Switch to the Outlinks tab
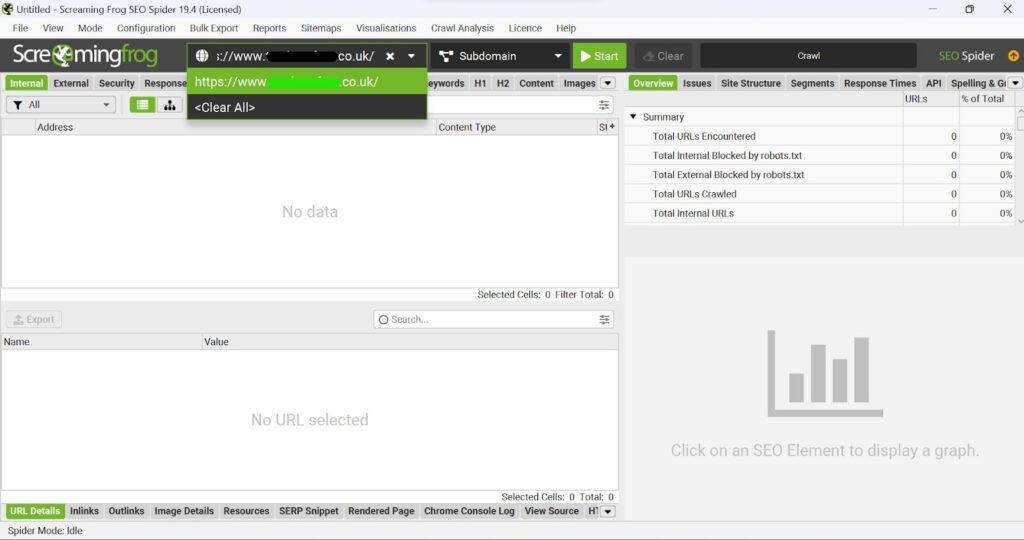 point(126,511)
